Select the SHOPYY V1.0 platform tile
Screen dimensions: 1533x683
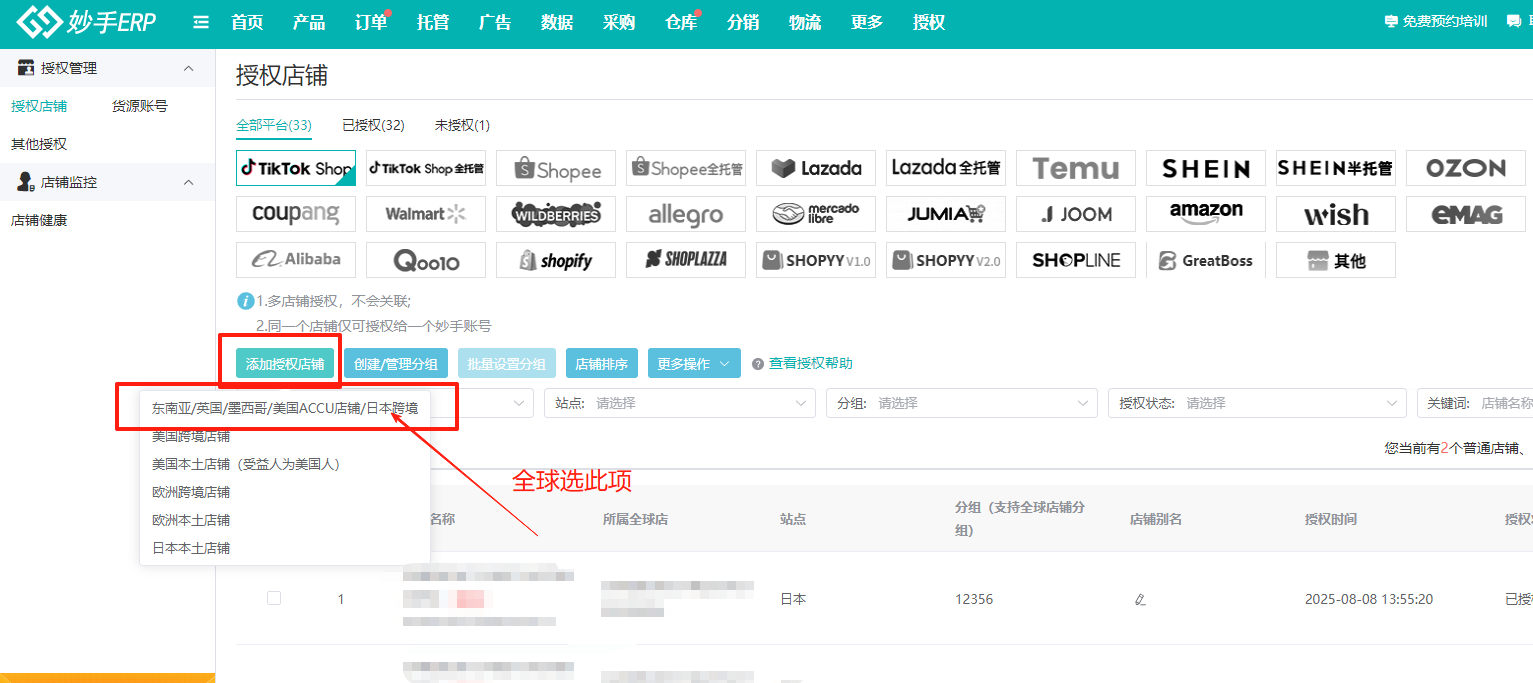click(x=816, y=260)
